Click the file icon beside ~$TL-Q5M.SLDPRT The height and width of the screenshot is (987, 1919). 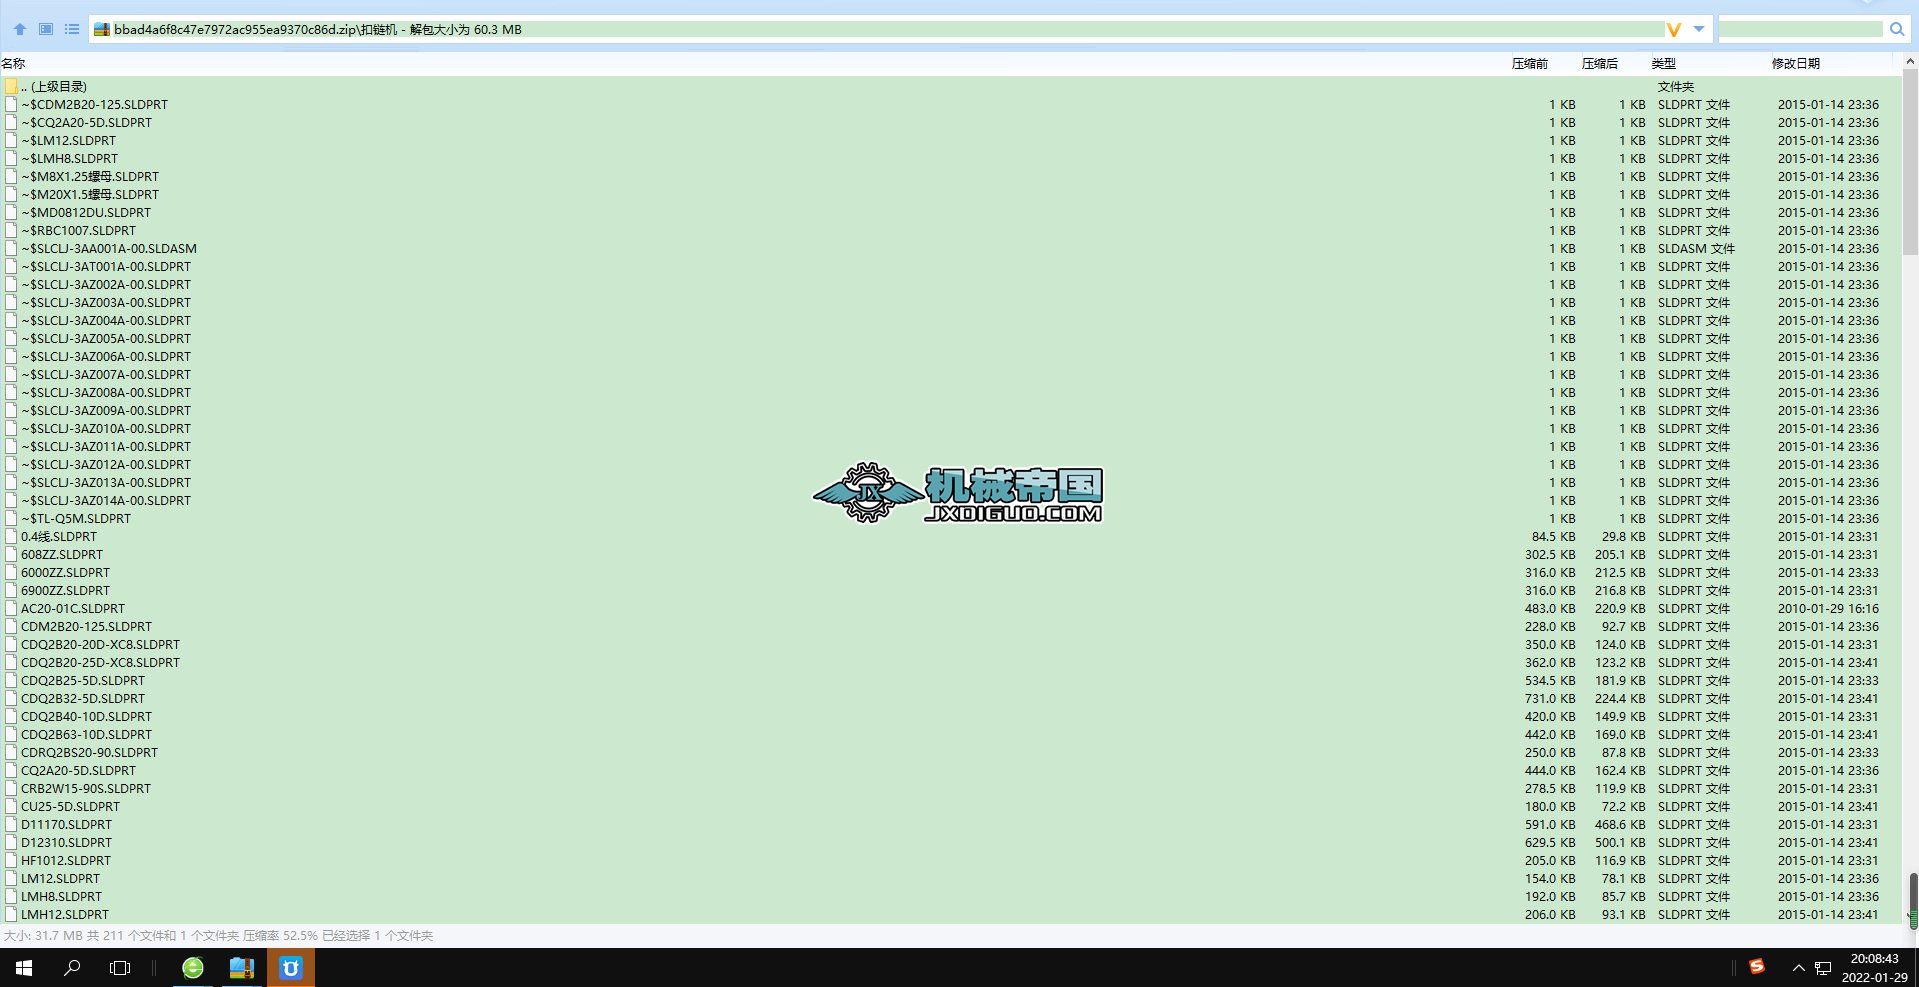[11, 519]
